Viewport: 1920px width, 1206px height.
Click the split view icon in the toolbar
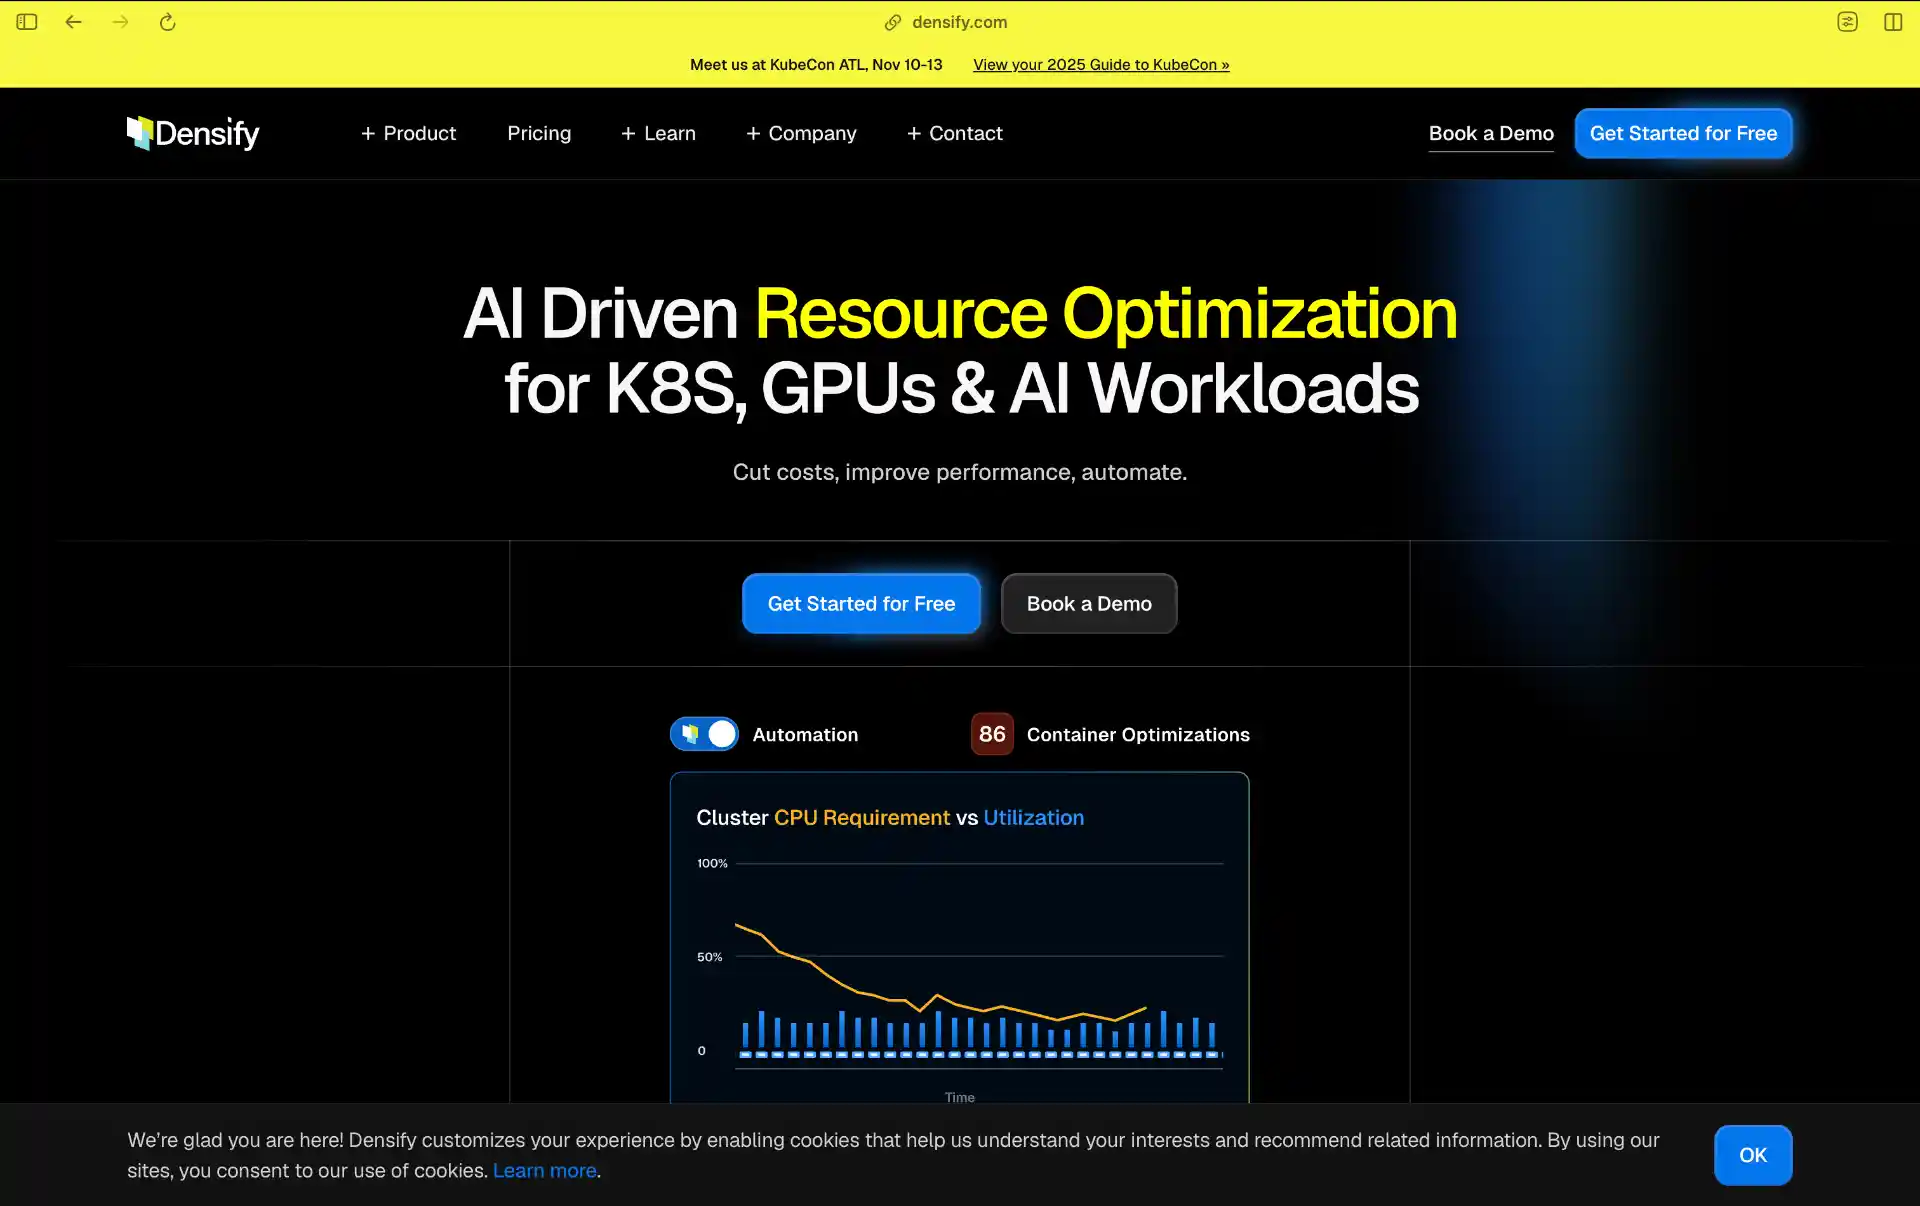click(x=1894, y=21)
